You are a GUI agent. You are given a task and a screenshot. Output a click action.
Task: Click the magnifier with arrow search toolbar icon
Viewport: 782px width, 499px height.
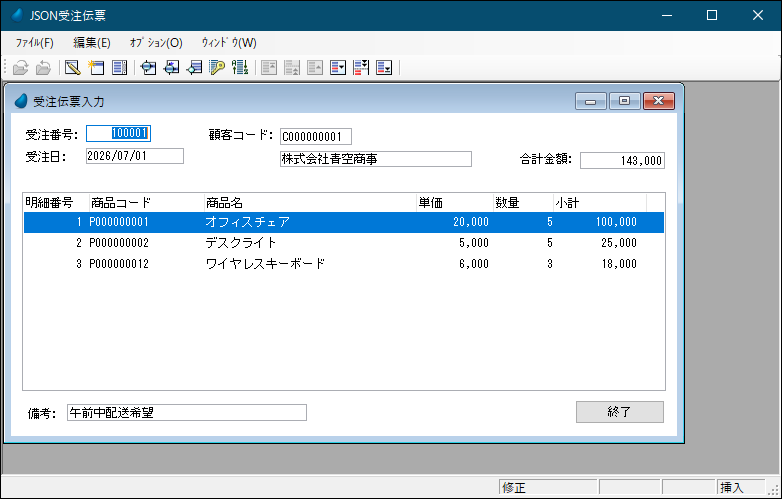pos(171,67)
